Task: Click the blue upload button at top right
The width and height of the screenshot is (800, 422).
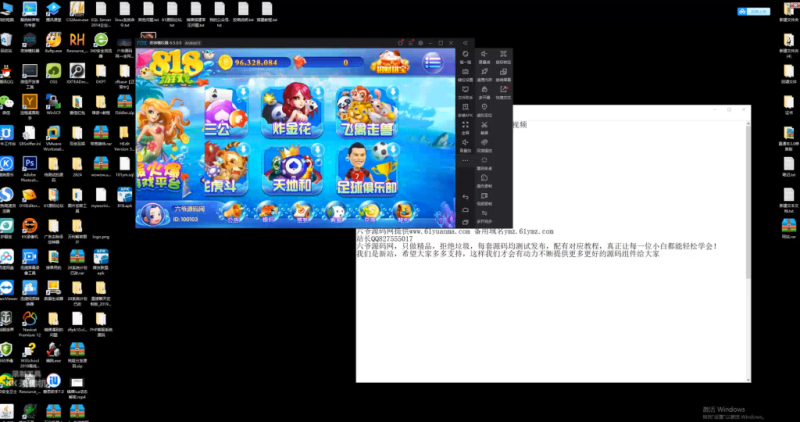Action: tap(753, 11)
